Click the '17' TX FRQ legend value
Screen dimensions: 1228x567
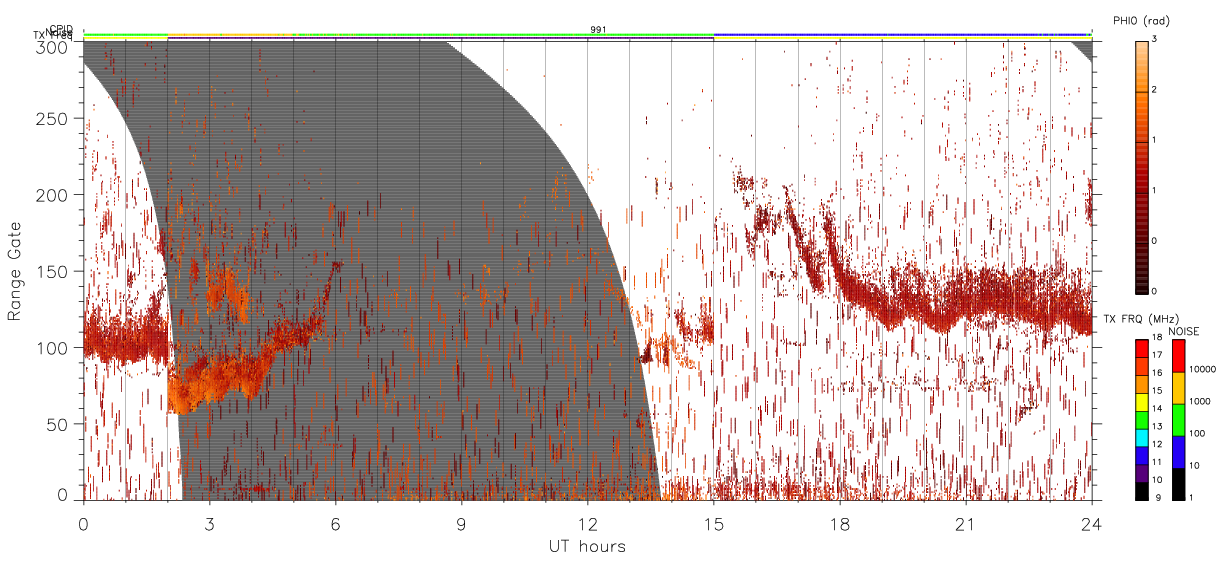[1155, 355]
